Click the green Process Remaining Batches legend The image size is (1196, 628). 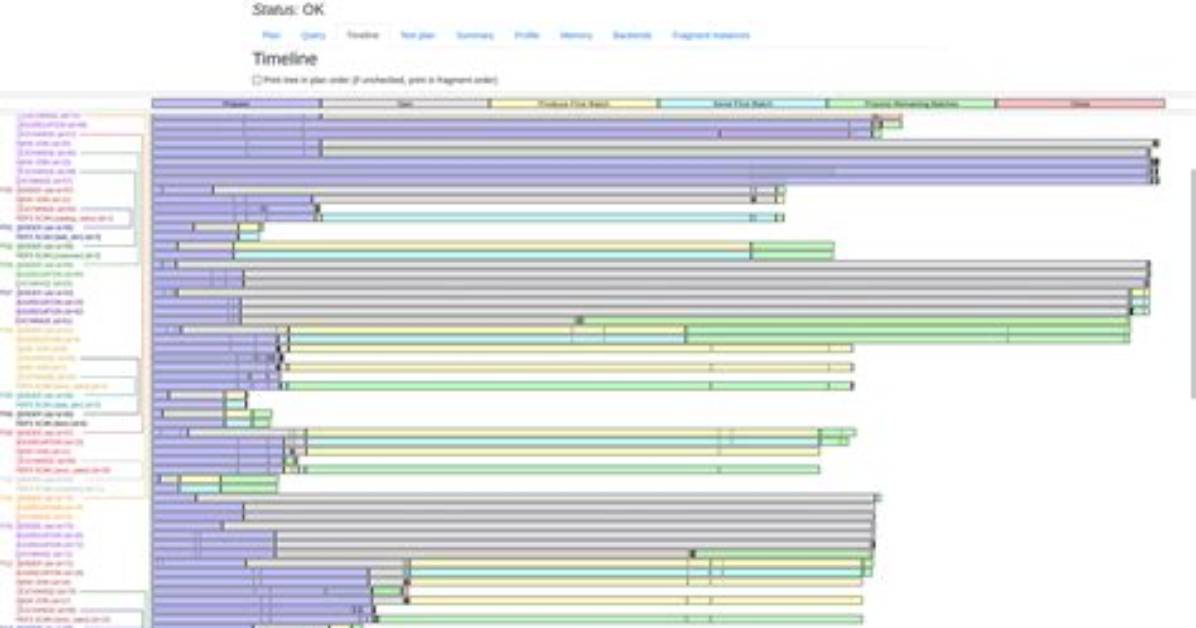click(x=911, y=104)
